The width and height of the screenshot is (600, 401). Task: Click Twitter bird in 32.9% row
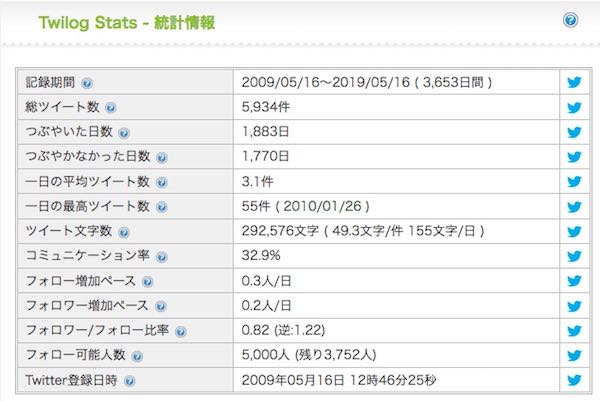click(574, 256)
